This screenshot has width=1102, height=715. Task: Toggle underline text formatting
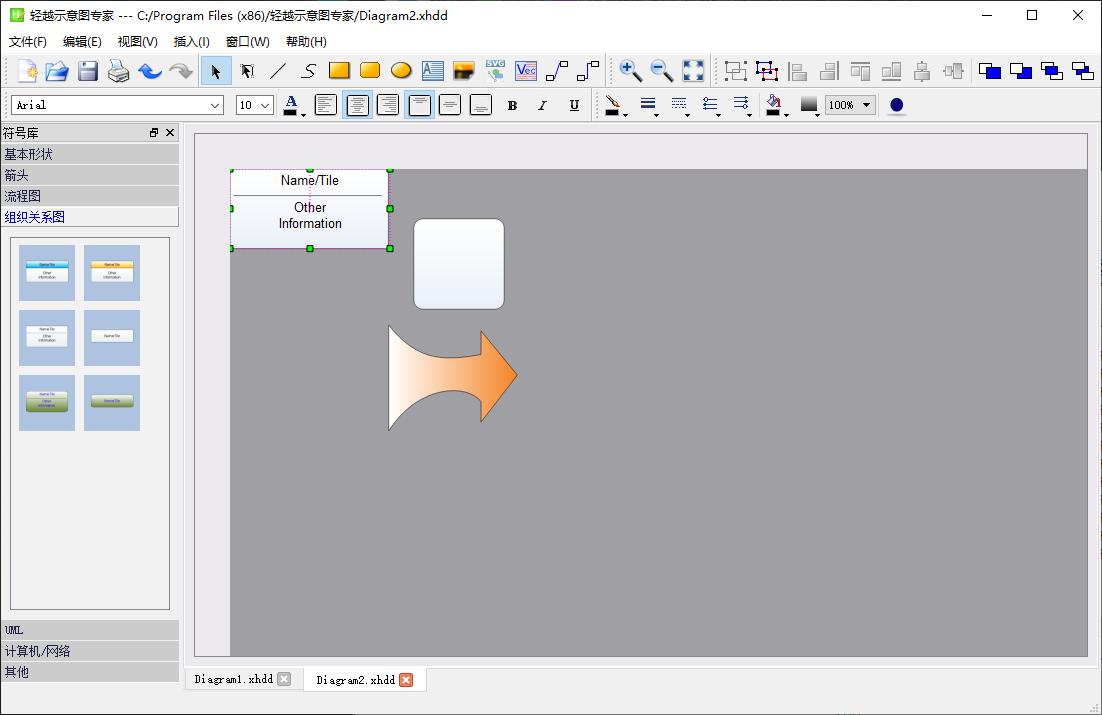point(574,105)
